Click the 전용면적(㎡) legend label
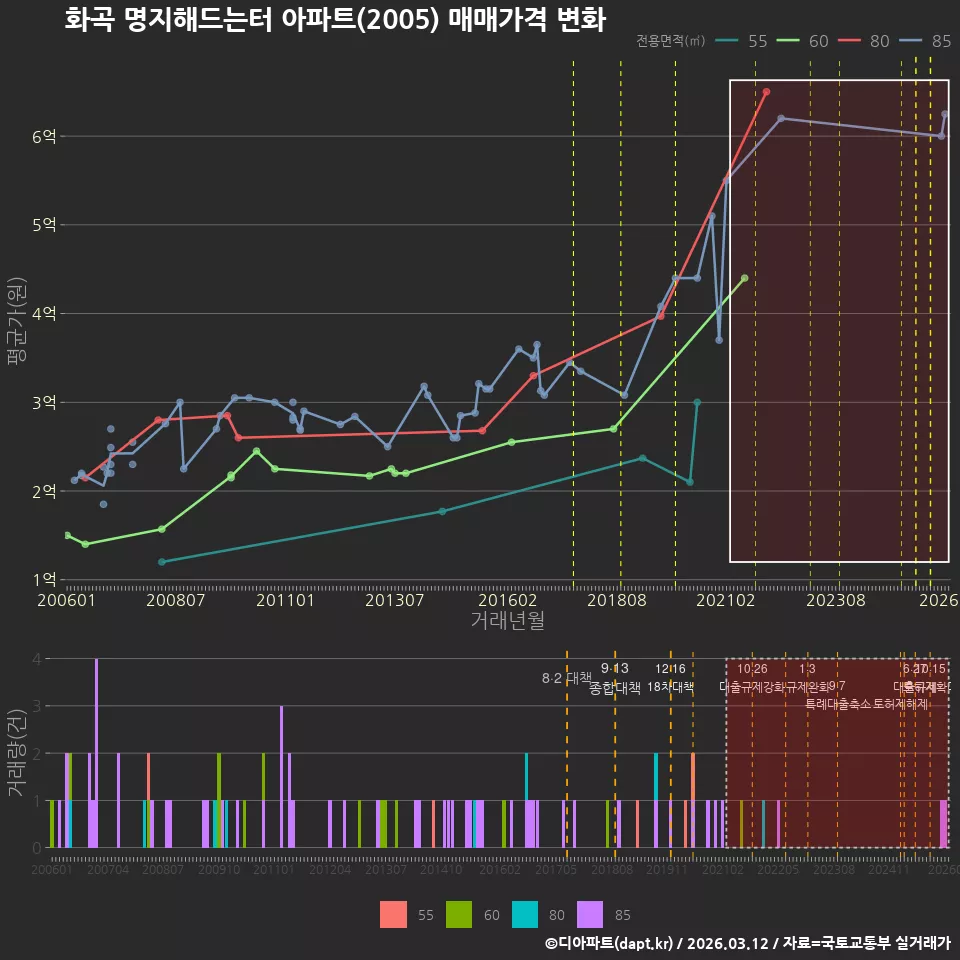This screenshot has height=960, width=960. 670,41
